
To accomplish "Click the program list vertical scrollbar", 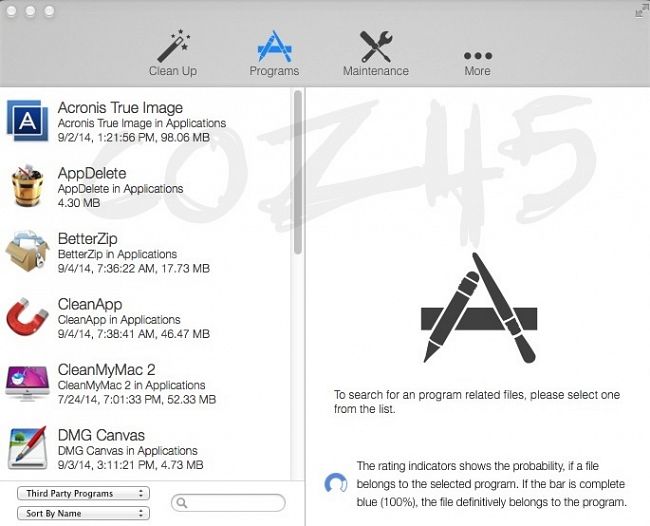I will tap(298, 172).
